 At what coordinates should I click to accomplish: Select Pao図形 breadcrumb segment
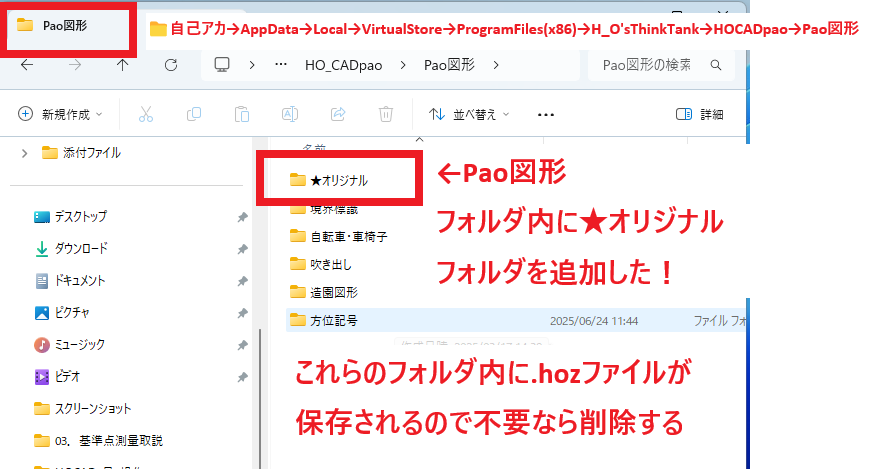(x=449, y=65)
